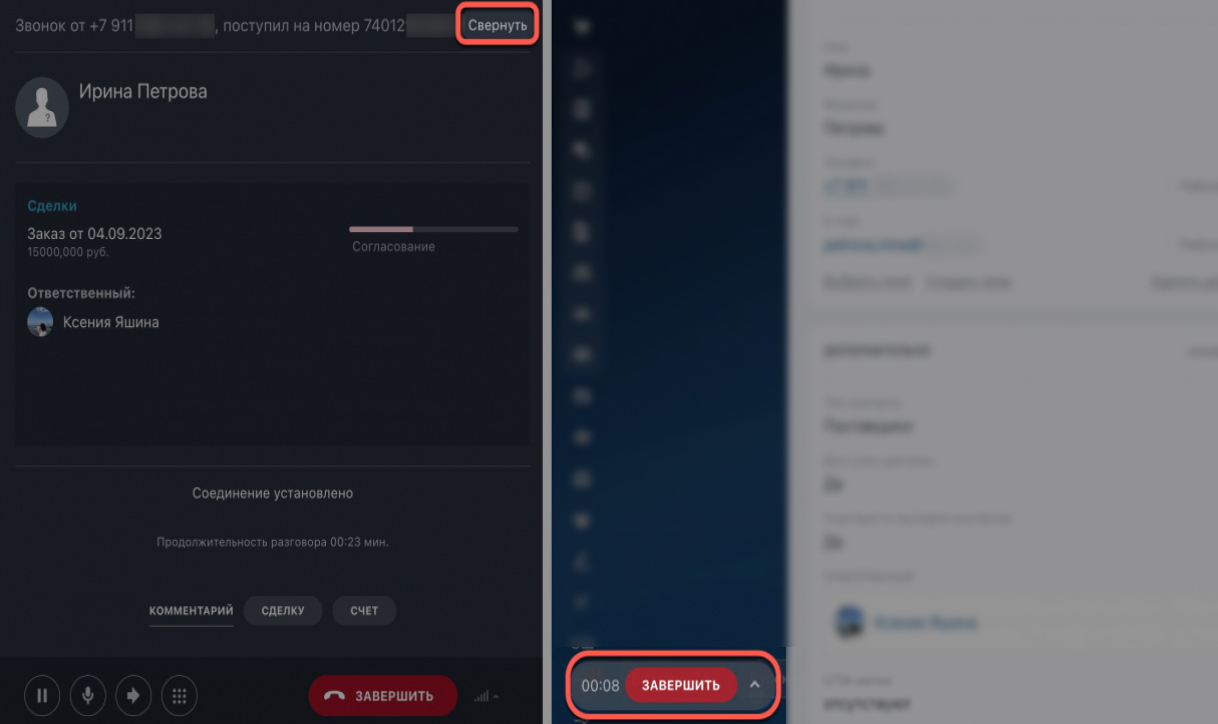Click the signal quality indicator icon
The width and height of the screenshot is (1218, 724).
pos(487,696)
